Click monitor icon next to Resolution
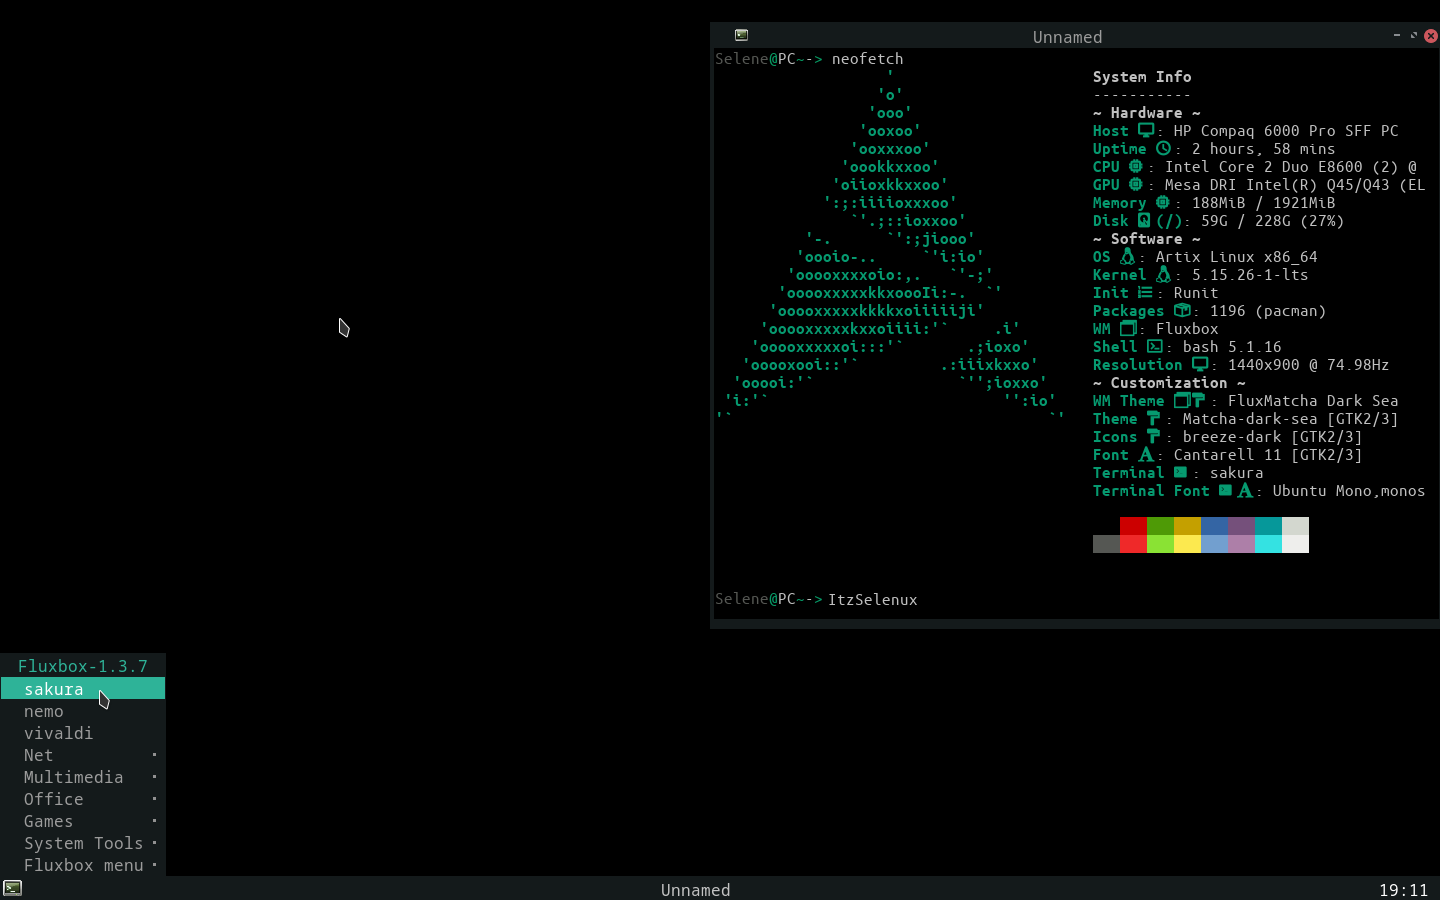The width and height of the screenshot is (1440, 900). pyautogui.click(x=1200, y=364)
